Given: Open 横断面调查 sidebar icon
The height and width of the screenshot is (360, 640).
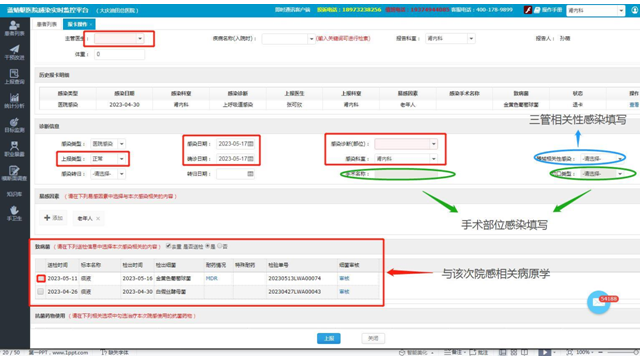Looking at the screenshot, I should pos(14,173).
